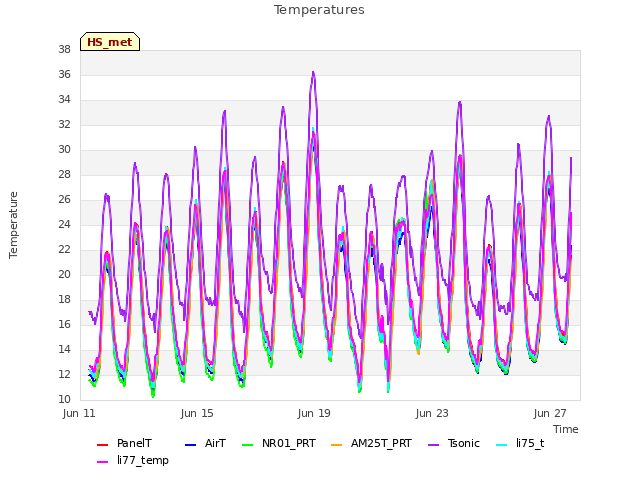This screenshot has width=640, height=480.
Task: Click the 32 y-axis tick label
Action: tap(64, 124)
